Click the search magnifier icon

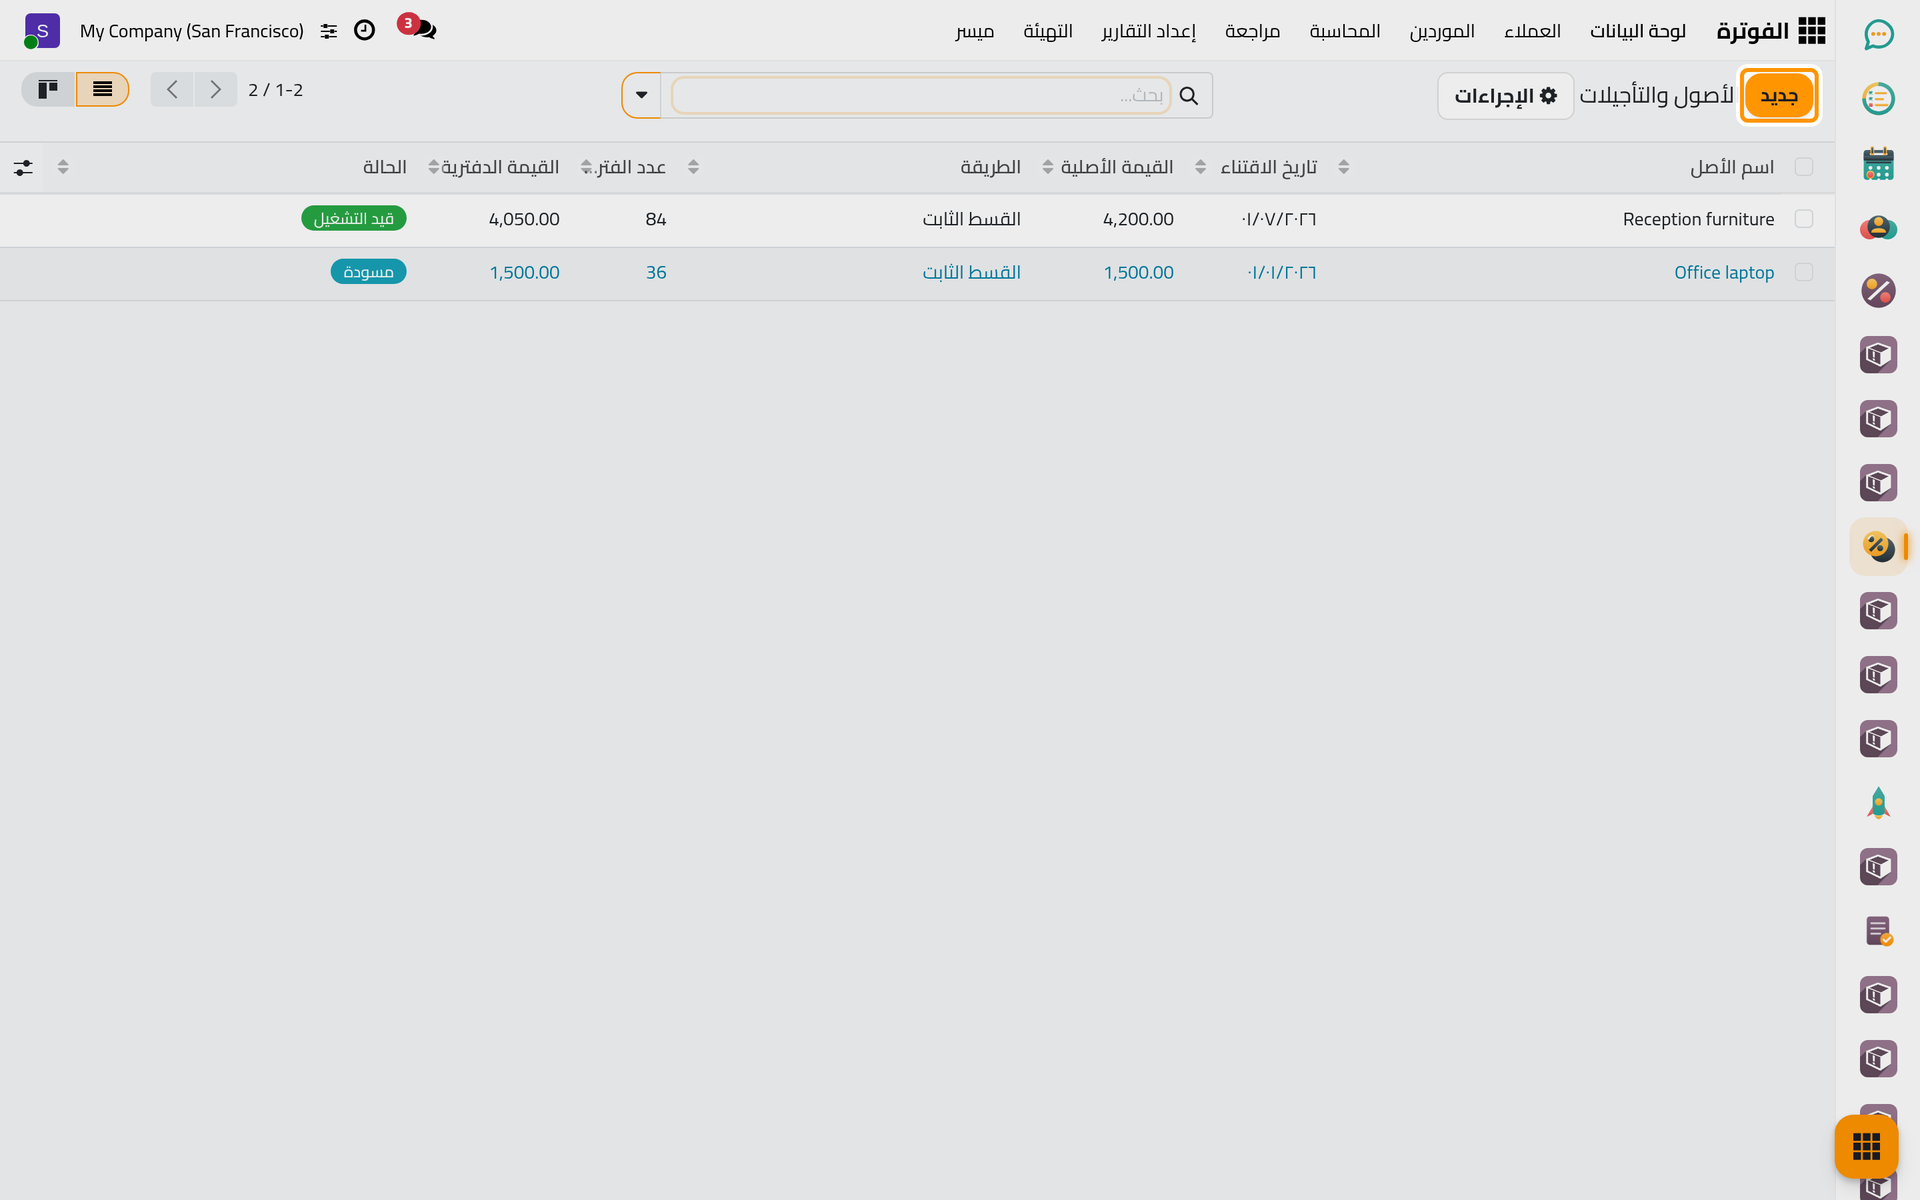1188,96
